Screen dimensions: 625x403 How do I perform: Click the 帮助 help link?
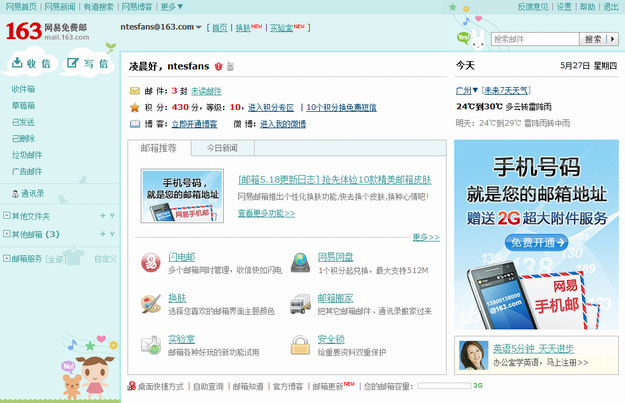click(x=587, y=7)
